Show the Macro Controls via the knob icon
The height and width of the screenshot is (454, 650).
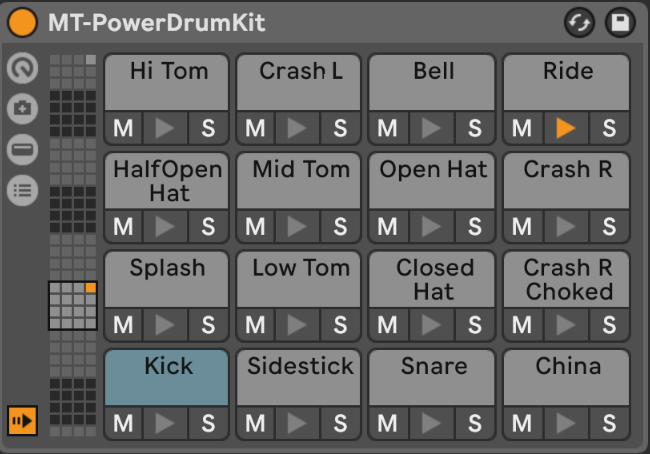[x=22, y=68]
